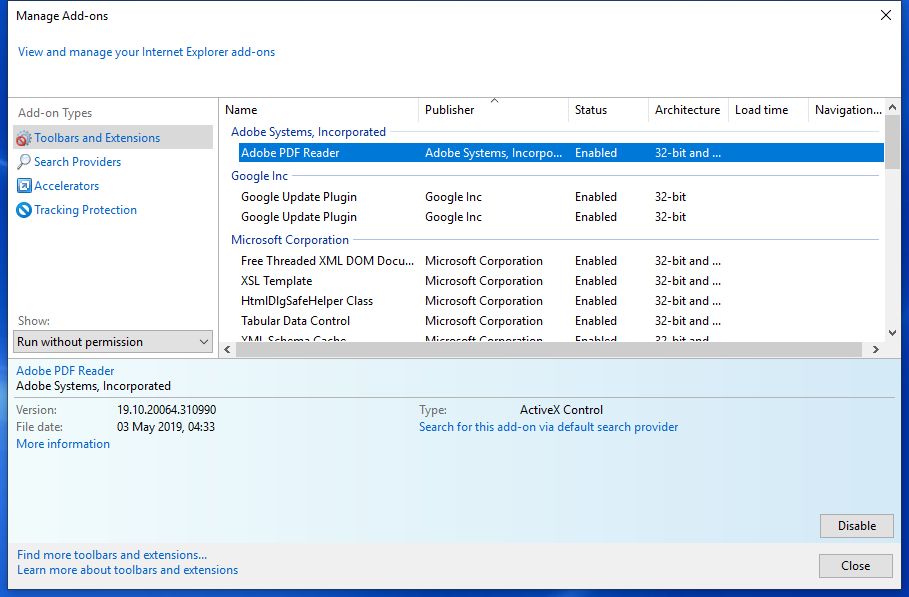Viewport: 909px width, 597px height.
Task: Select the second Google Update Plugin row
Action: click(x=561, y=217)
